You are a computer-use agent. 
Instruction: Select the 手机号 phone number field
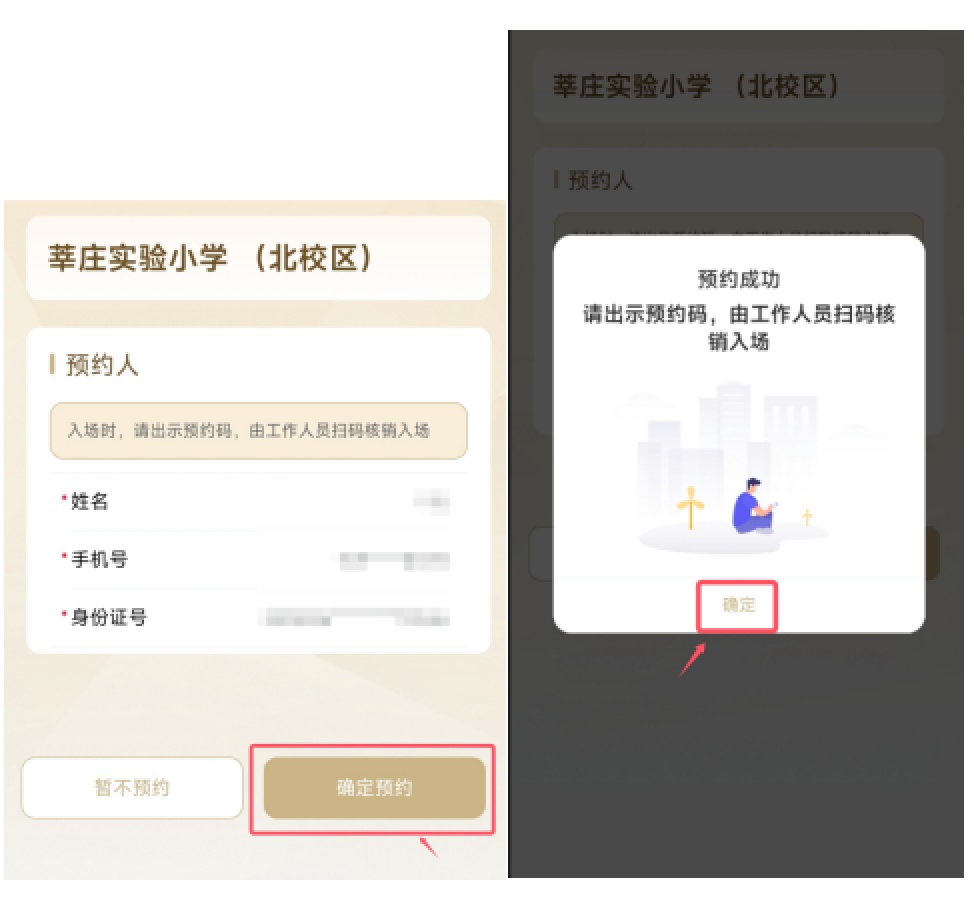[258, 560]
